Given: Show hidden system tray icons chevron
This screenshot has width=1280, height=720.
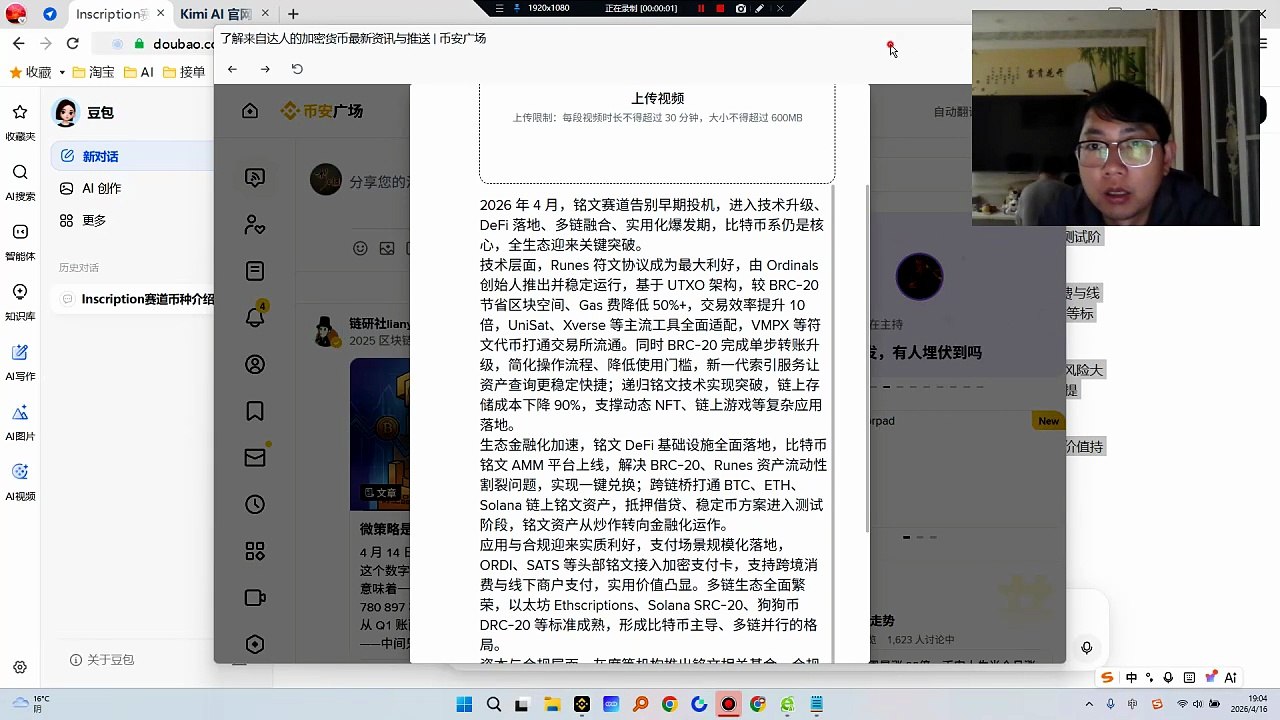Looking at the screenshot, I should 1089,704.
